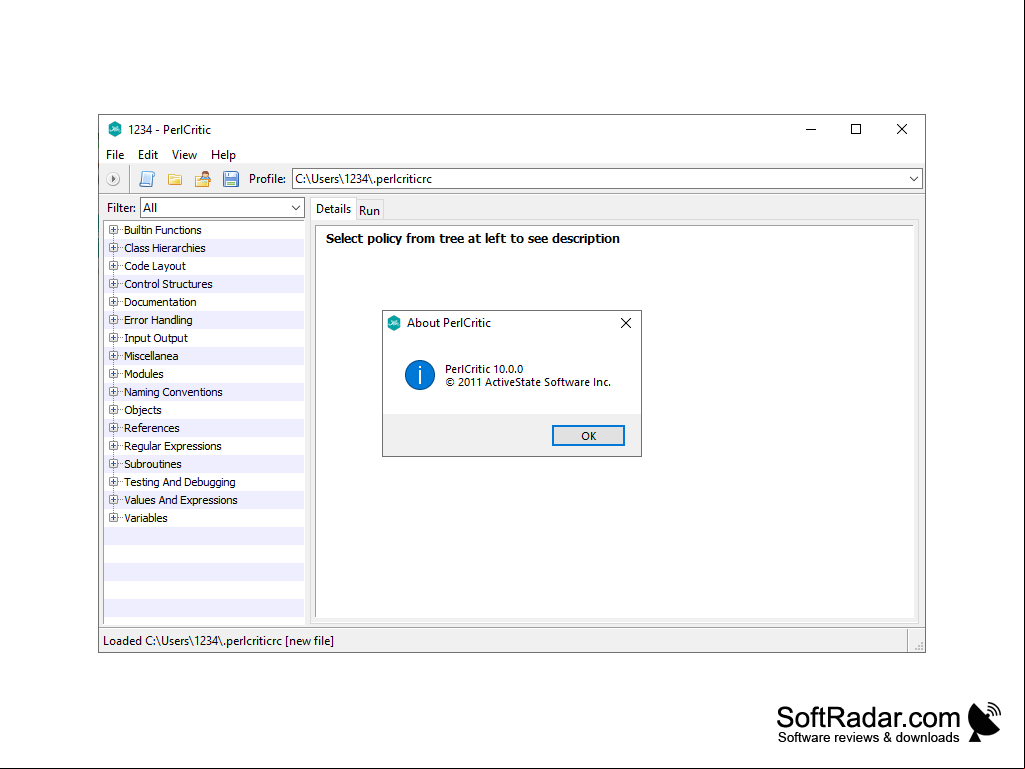Open the Edit menu

point(148,155)
